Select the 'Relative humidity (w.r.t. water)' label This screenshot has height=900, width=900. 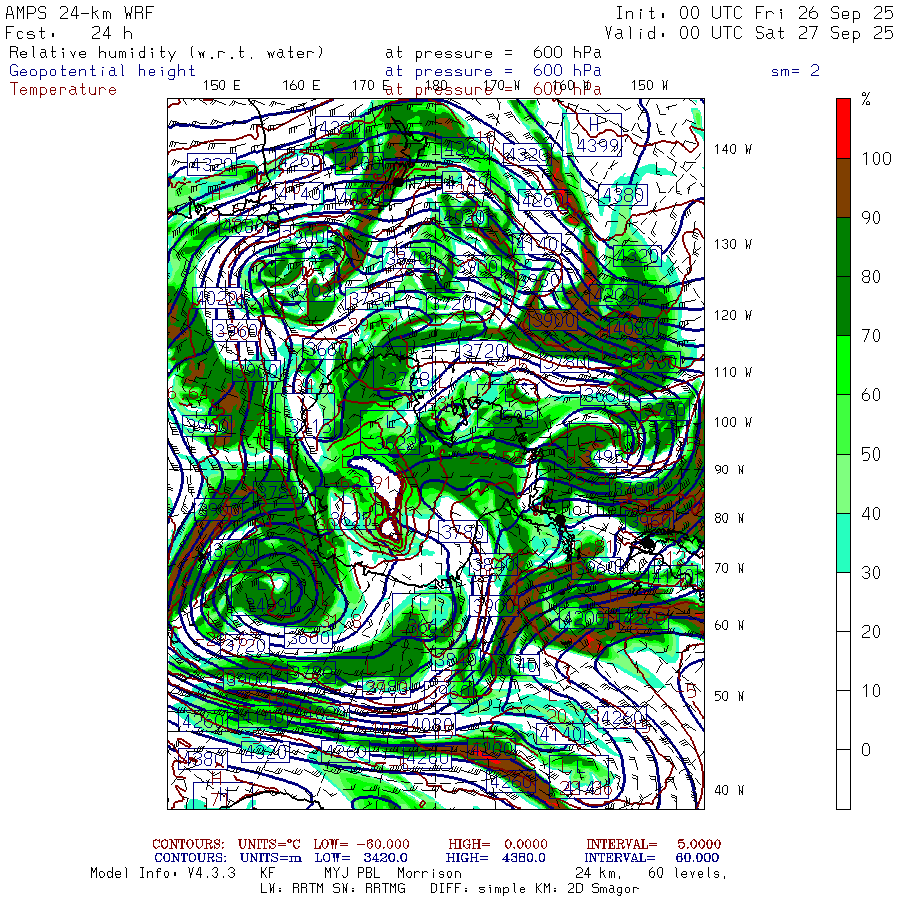point(166,53)
